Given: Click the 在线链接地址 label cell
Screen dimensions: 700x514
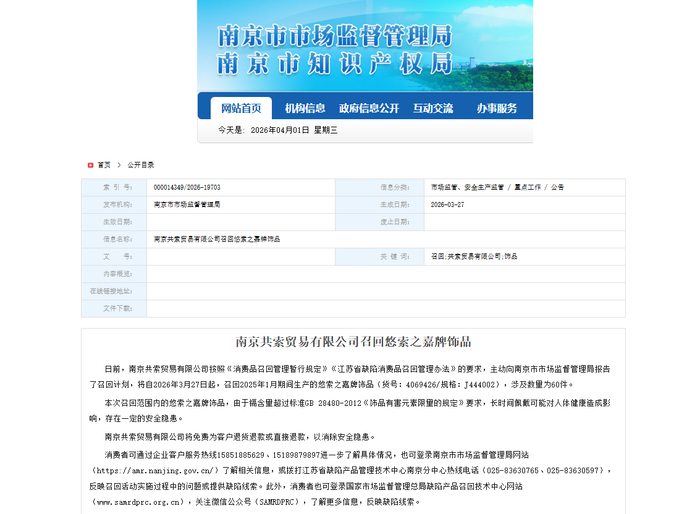Looking at the screenshot, I should pos(114,291).
